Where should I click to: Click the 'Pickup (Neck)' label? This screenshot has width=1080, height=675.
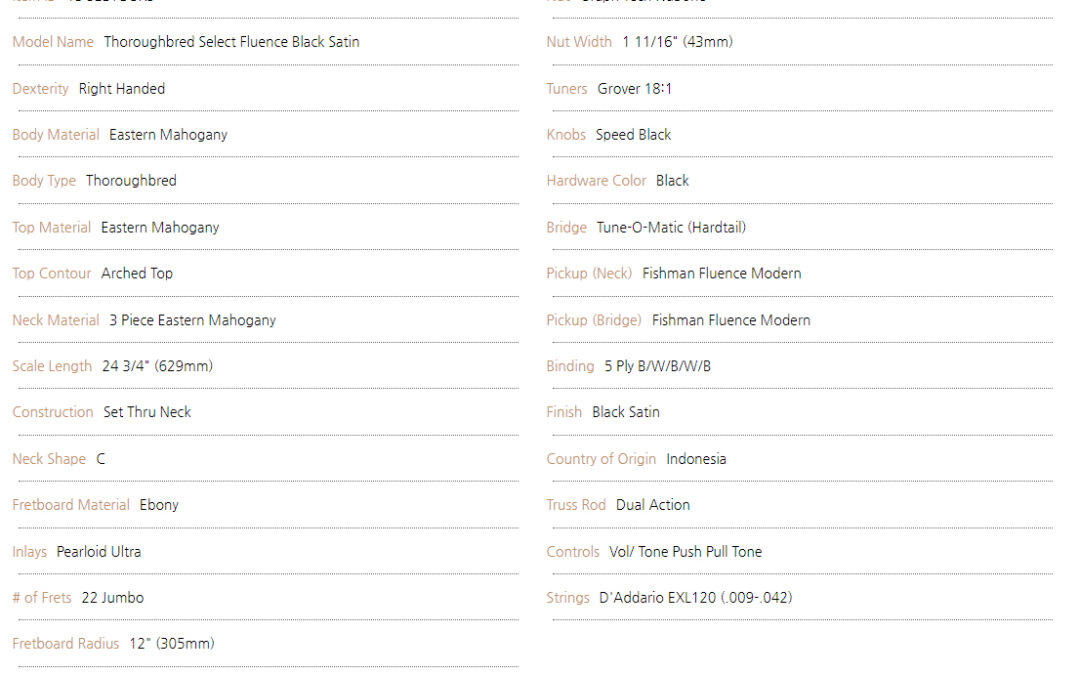coord(590,273)
